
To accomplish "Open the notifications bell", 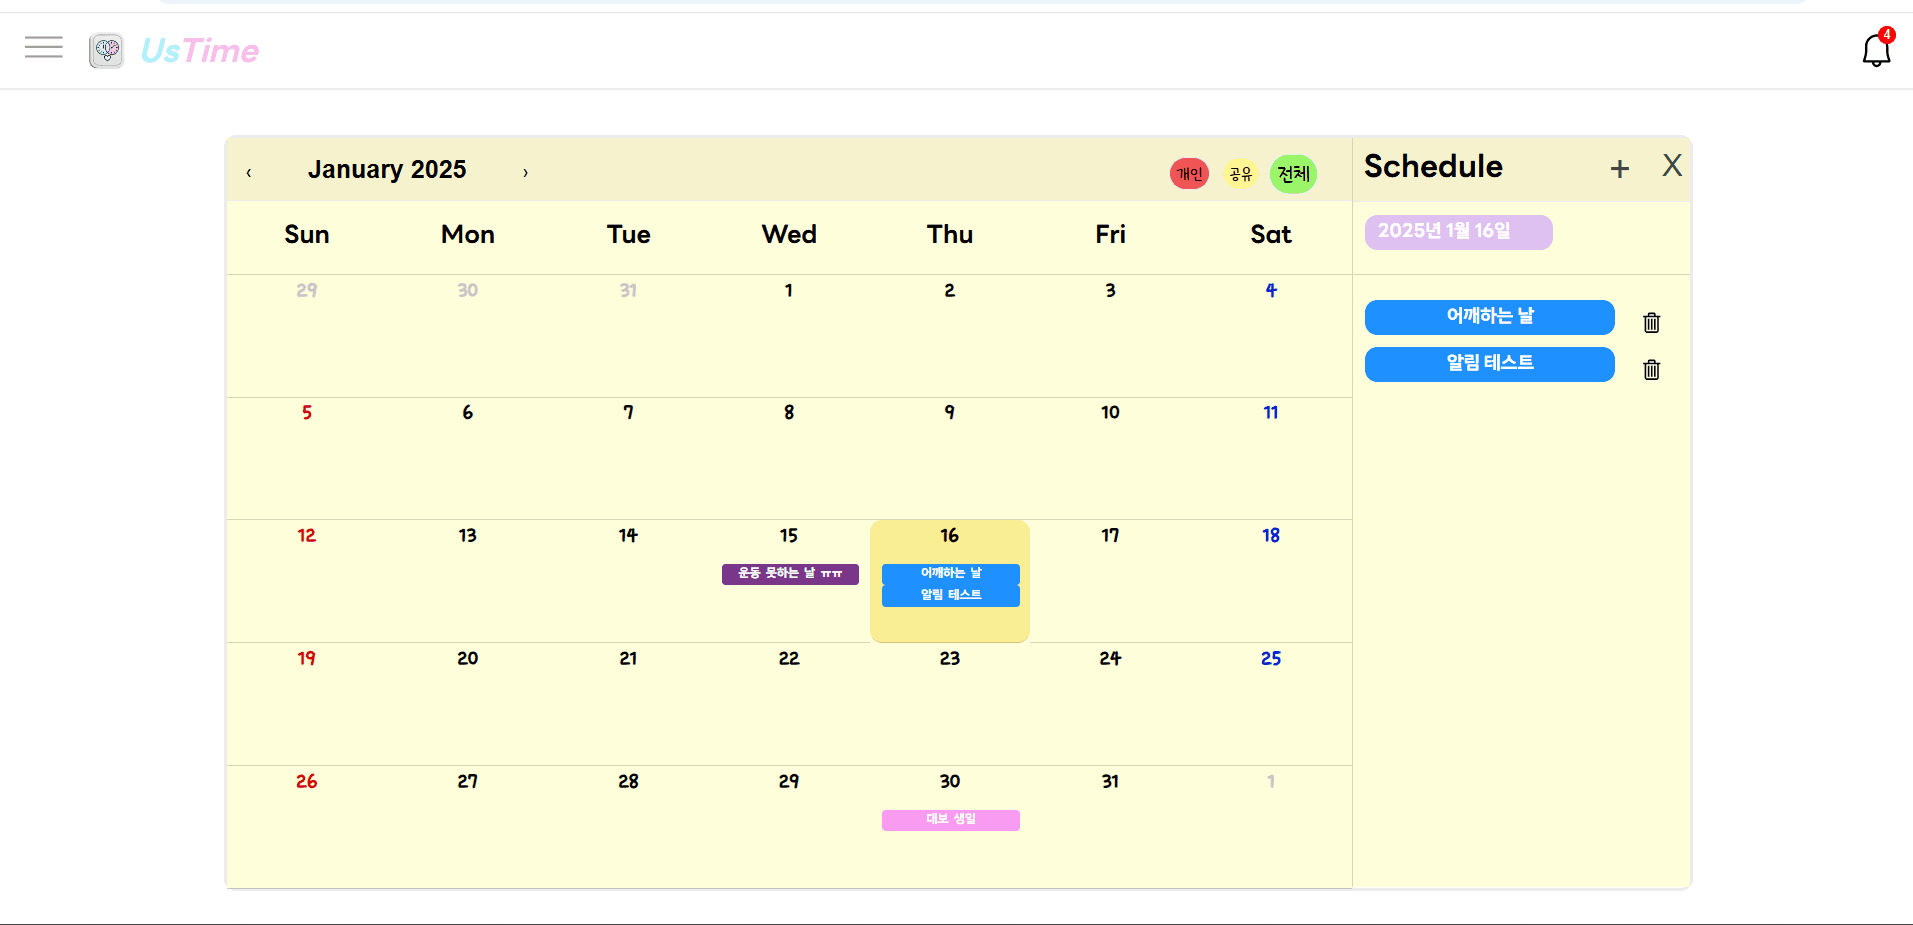I will point(1876,50).
